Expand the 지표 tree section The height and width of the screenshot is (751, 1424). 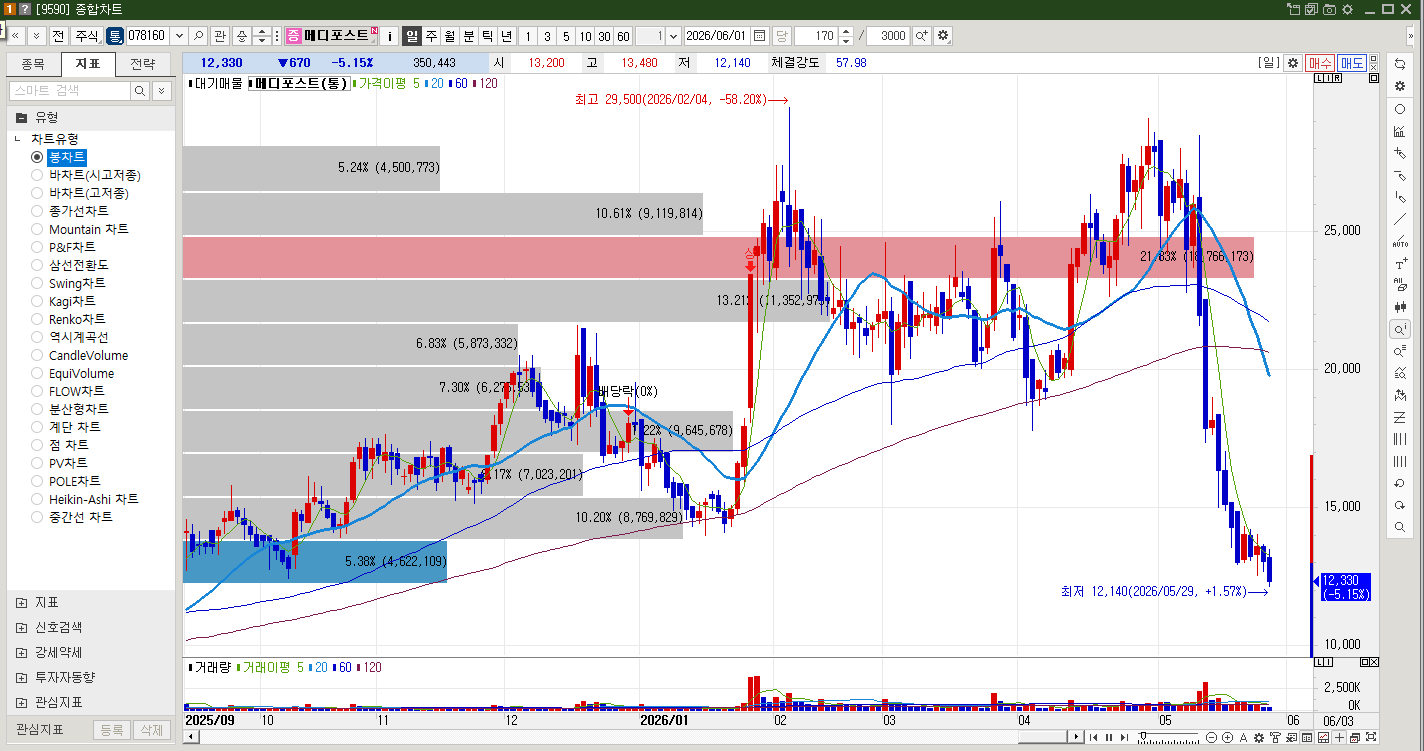coord(21,603)
